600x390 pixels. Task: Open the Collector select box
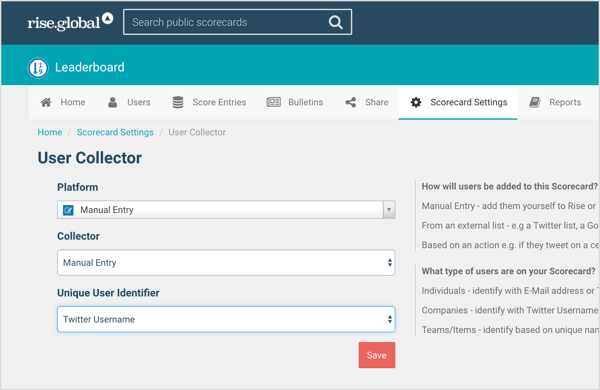226,263
